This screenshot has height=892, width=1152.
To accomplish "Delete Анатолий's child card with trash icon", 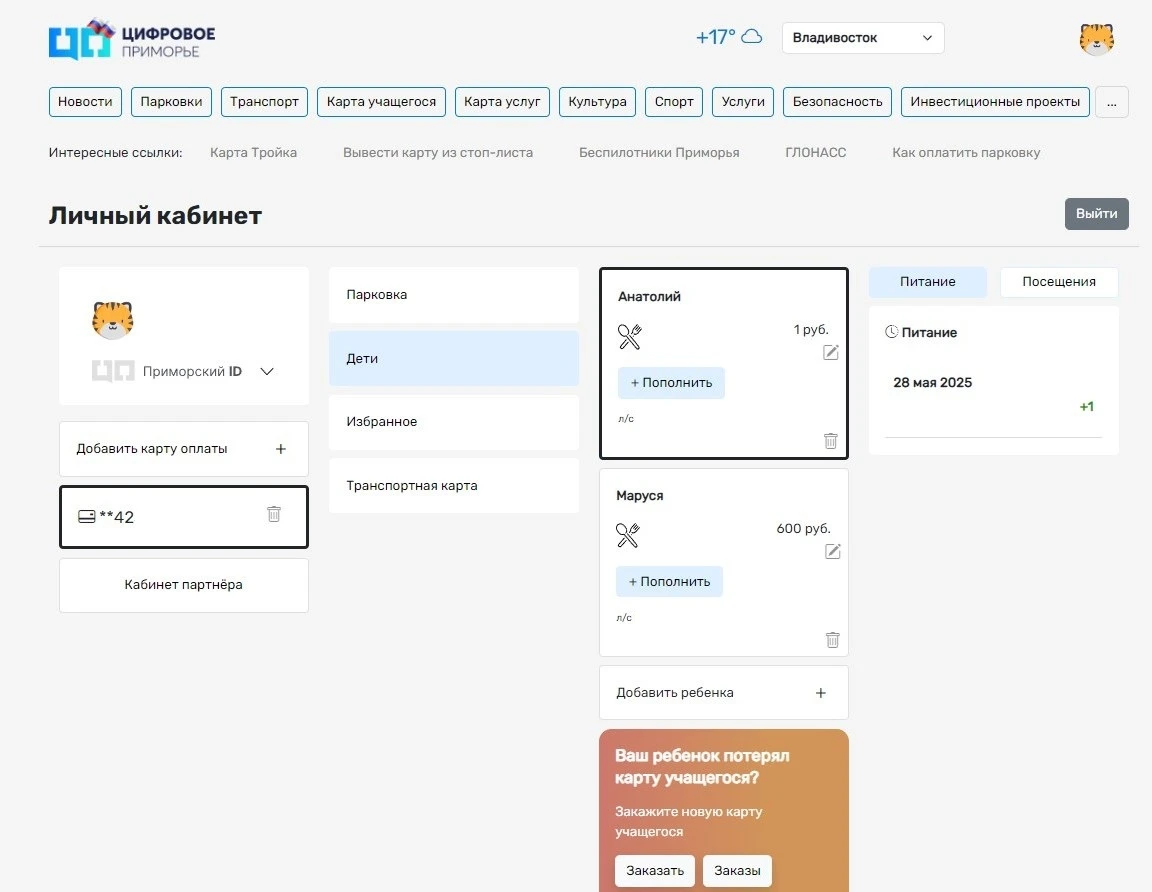I will click(831, 440).
